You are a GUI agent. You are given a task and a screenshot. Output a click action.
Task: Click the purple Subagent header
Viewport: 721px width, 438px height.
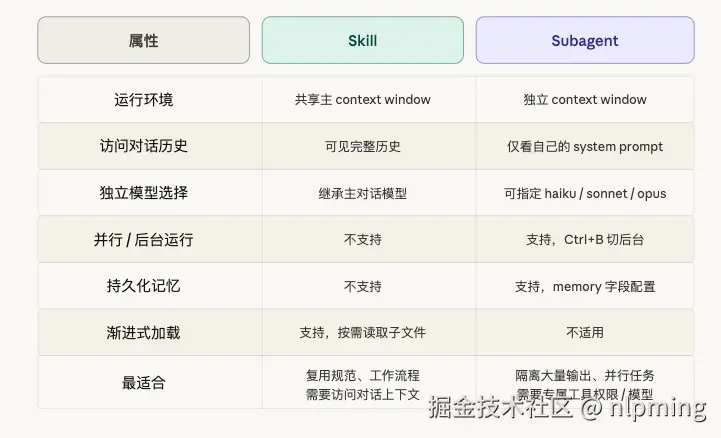point(585,41)
